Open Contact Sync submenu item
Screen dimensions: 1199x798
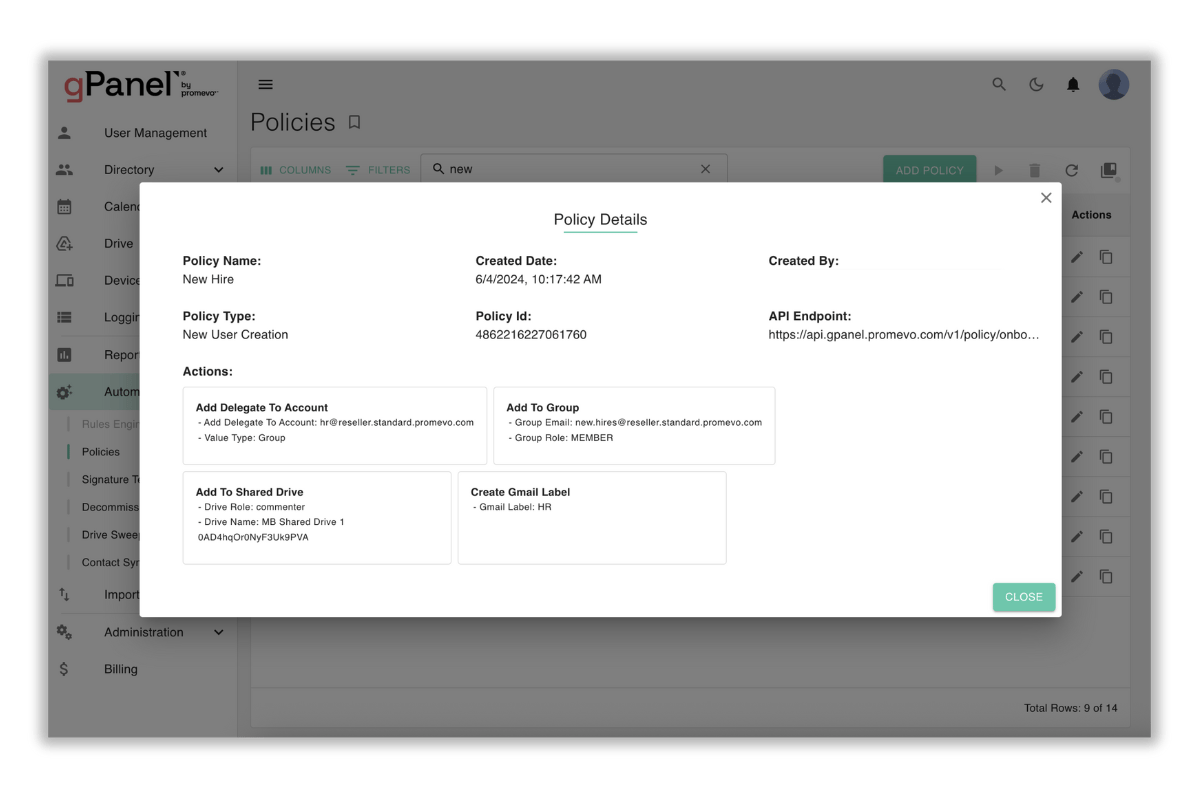[110, 562]
